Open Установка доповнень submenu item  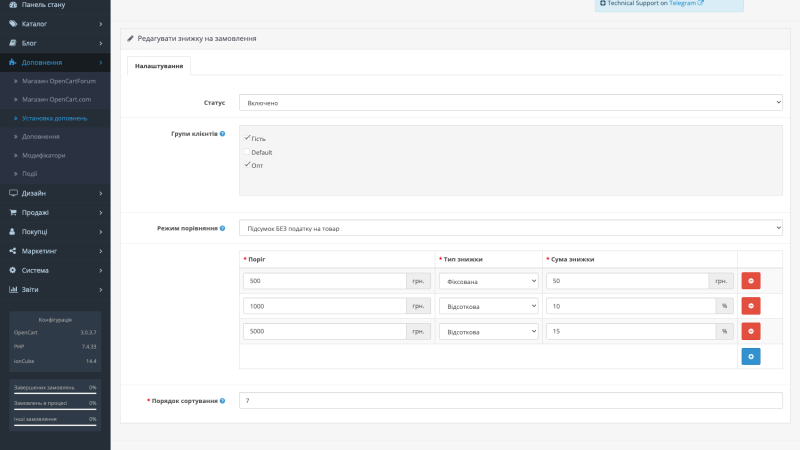tap(55, 118)
